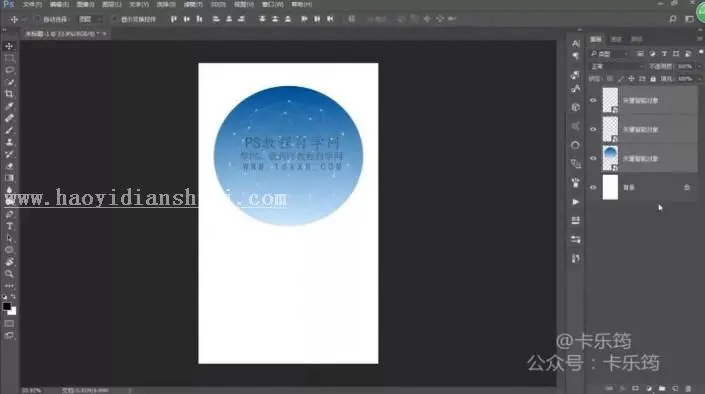Select the Healing Brush tool
This screenshot has height=394, width=705.
coord(9,118)
